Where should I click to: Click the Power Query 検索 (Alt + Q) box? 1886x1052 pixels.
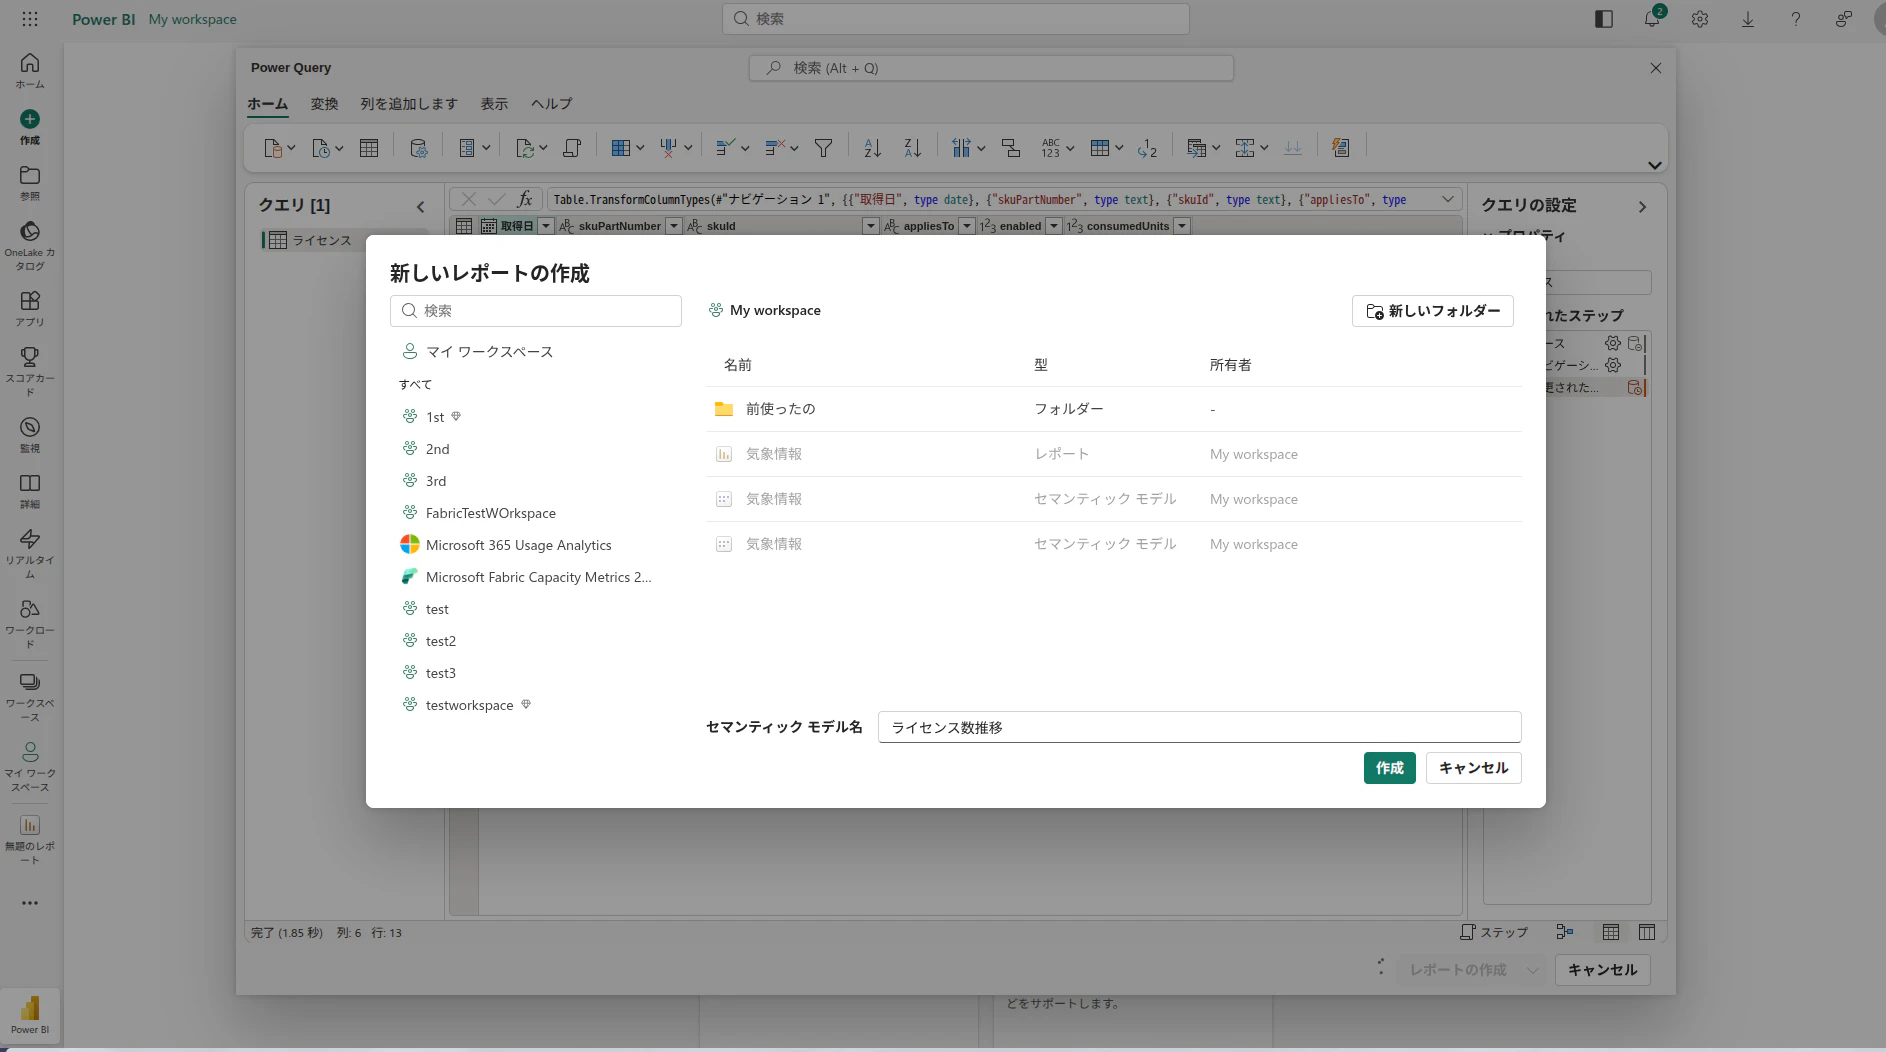[991, 68]
